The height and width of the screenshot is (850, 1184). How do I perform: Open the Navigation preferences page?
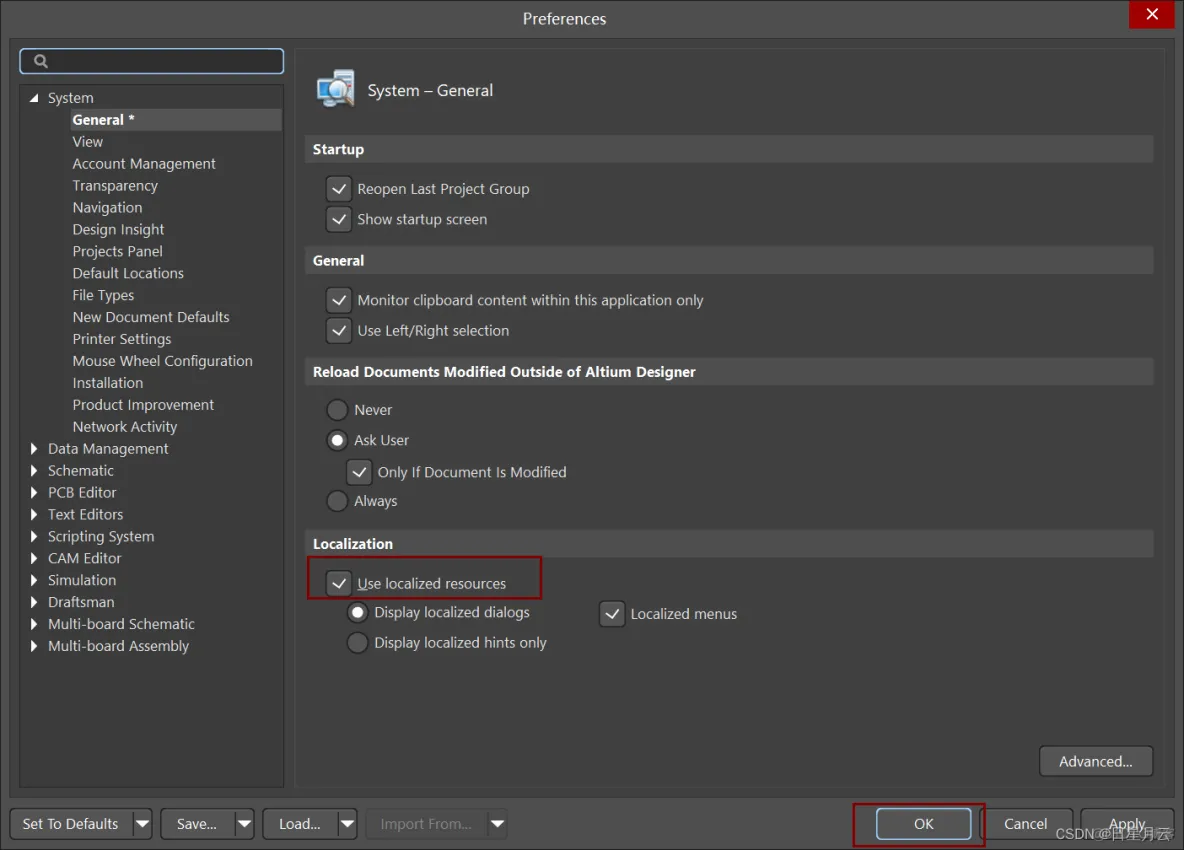pos(107,208)
